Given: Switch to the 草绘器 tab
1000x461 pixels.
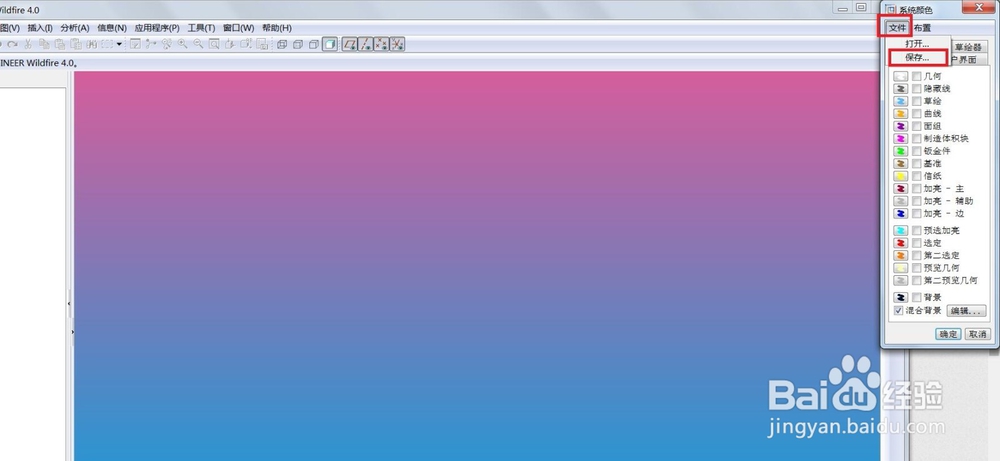Looking at the screenshot, I should click(x=969, y=47).
